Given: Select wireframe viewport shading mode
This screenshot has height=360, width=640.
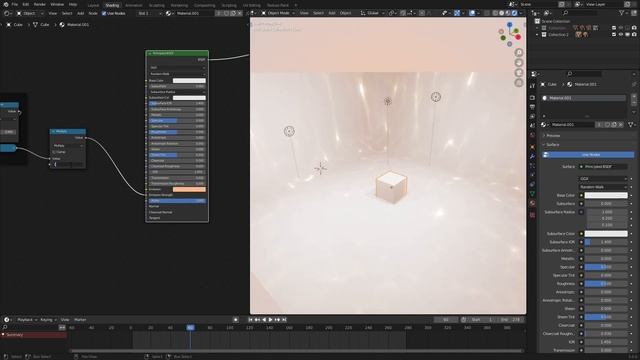Looking at the screenshot, I should coord(495,13).
